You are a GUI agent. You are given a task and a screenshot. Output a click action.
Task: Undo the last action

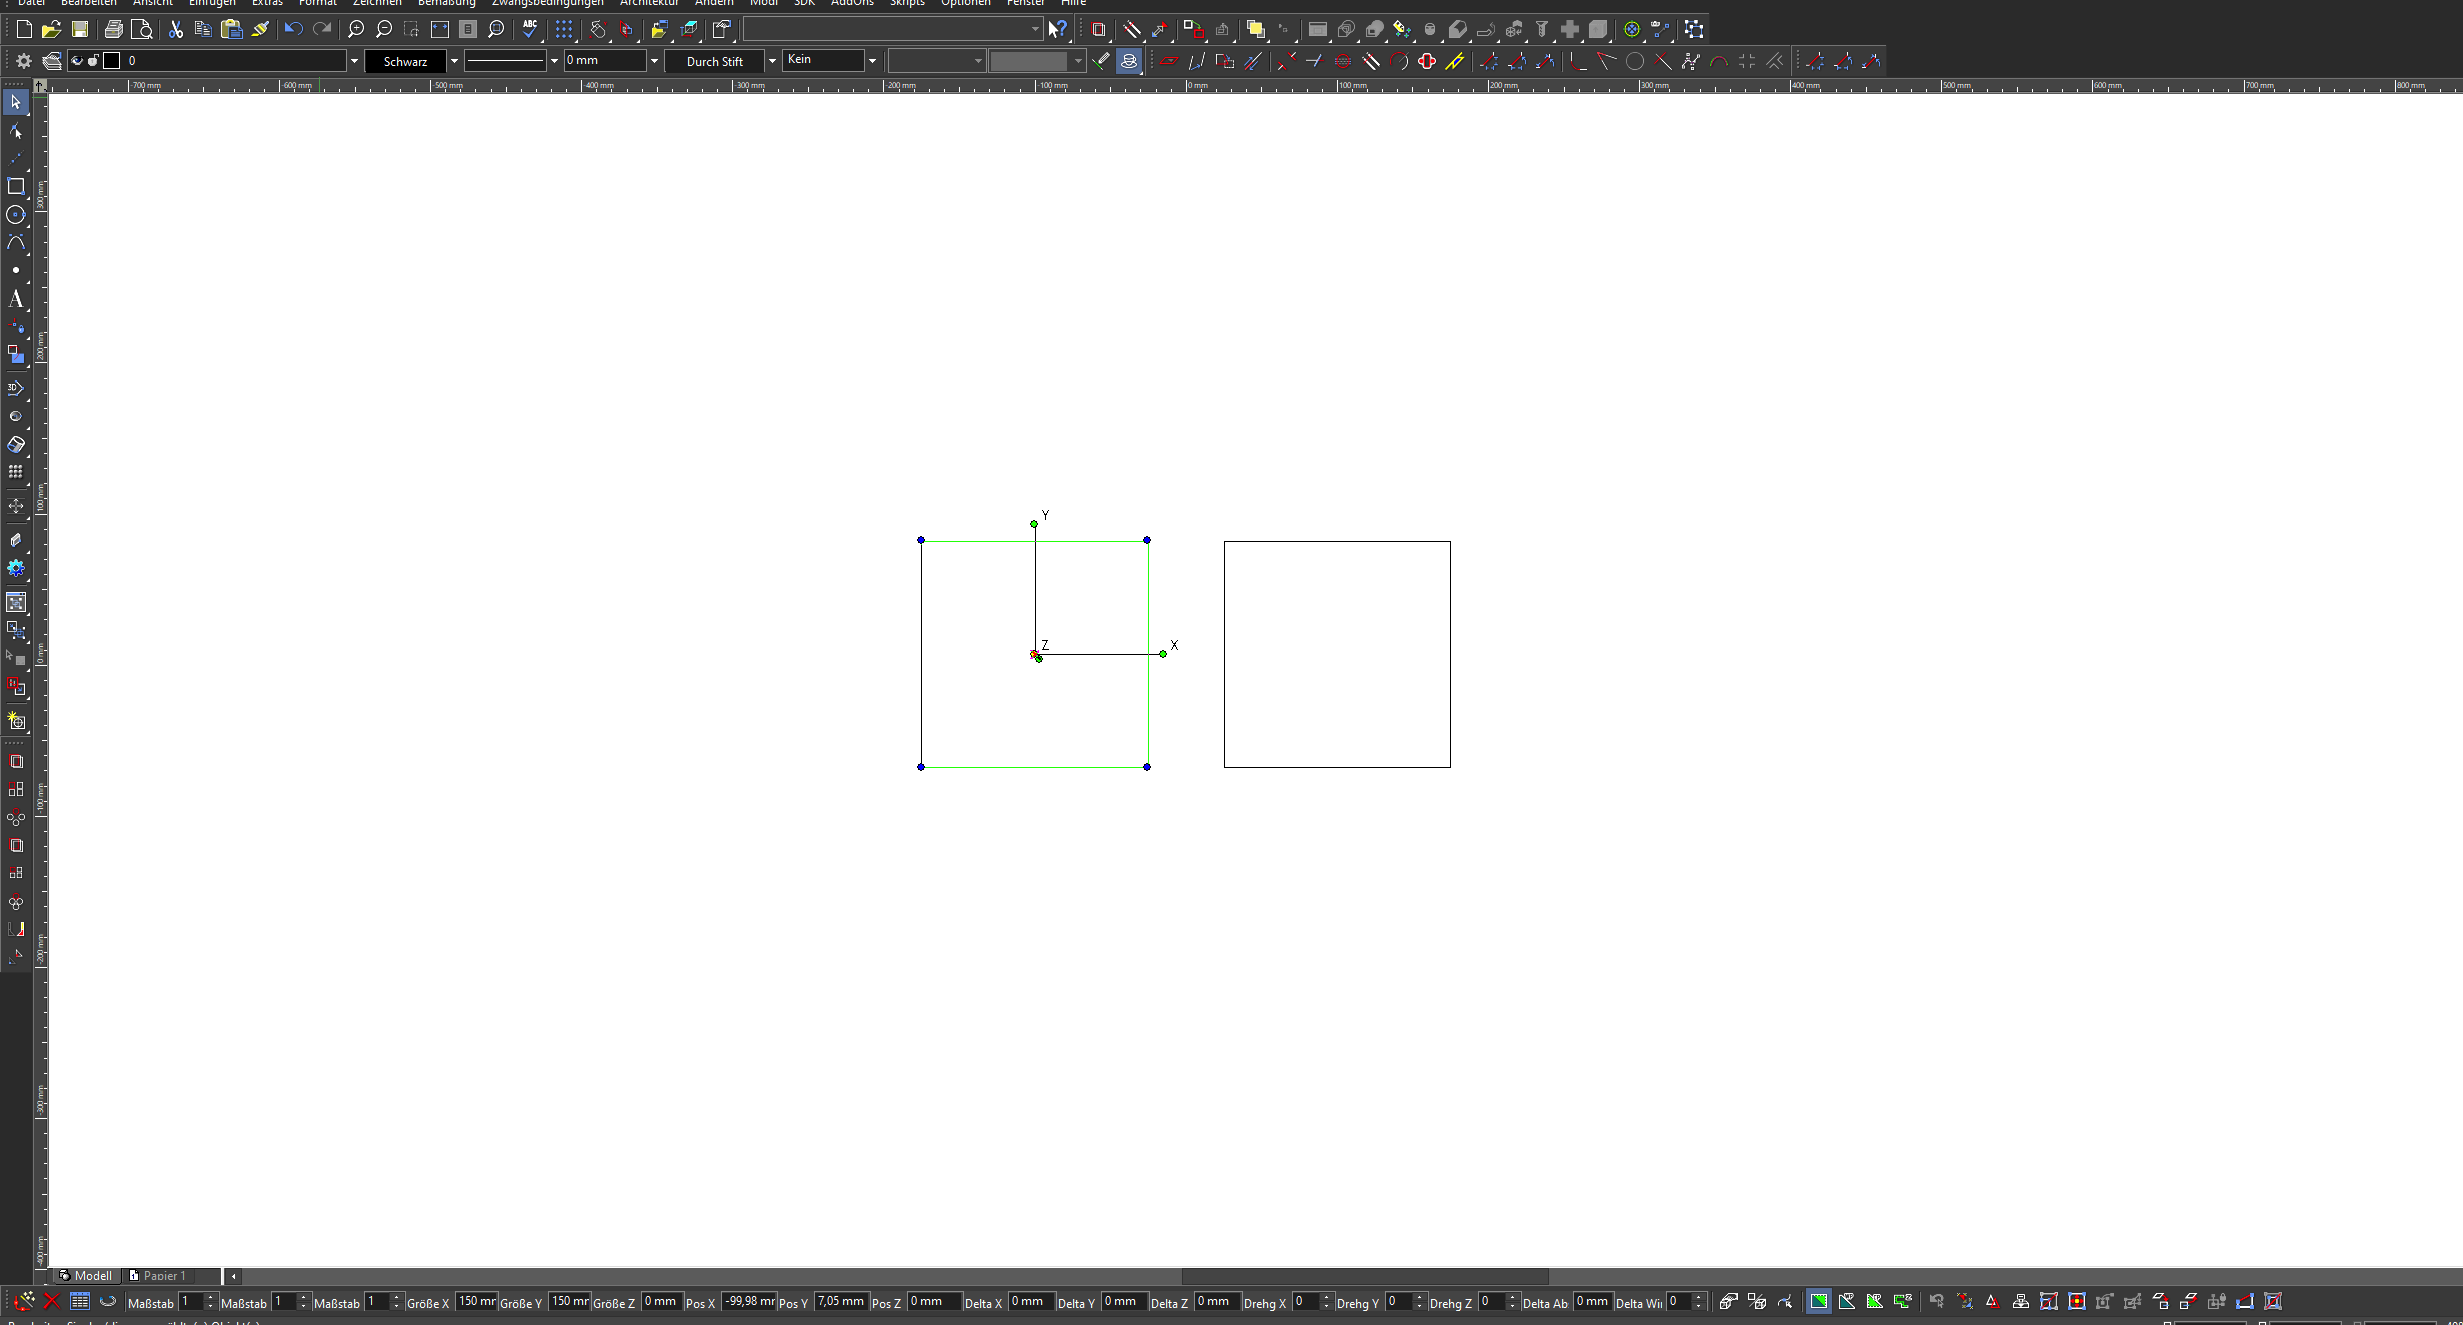click(293, 30)
